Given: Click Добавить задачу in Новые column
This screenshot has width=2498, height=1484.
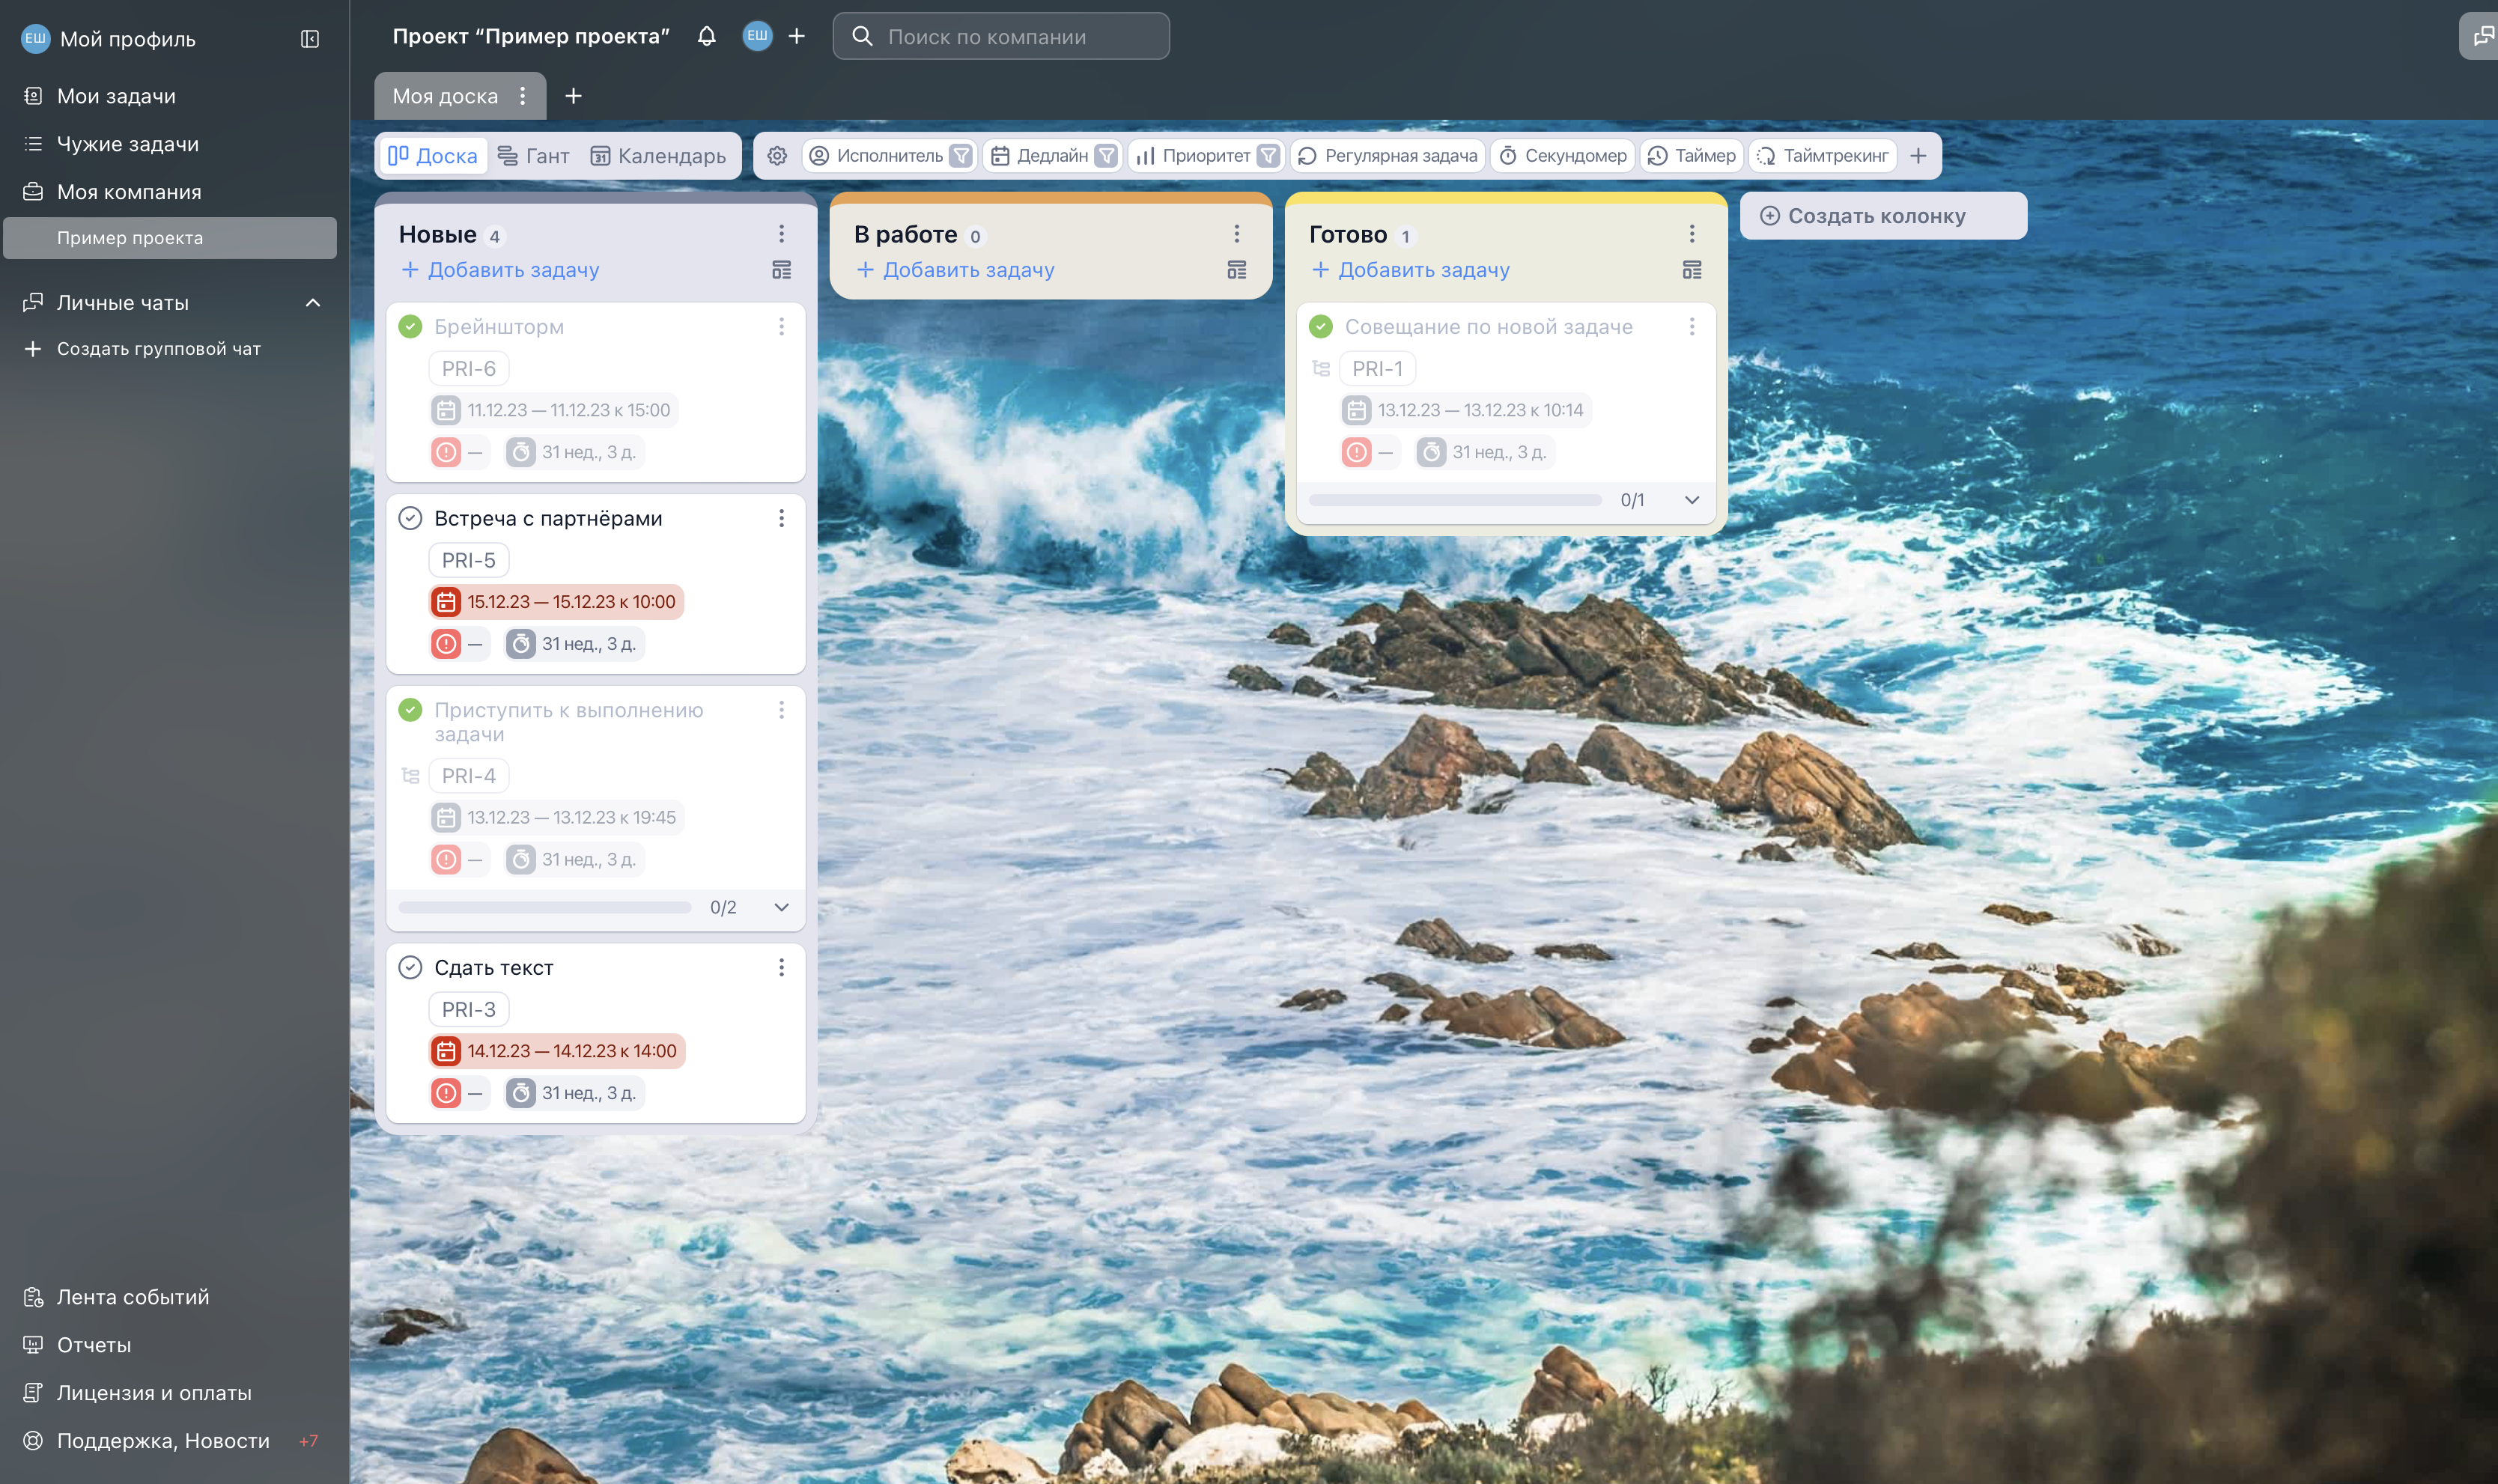Looking at the screenshot, I should click(x=500, y=270).
